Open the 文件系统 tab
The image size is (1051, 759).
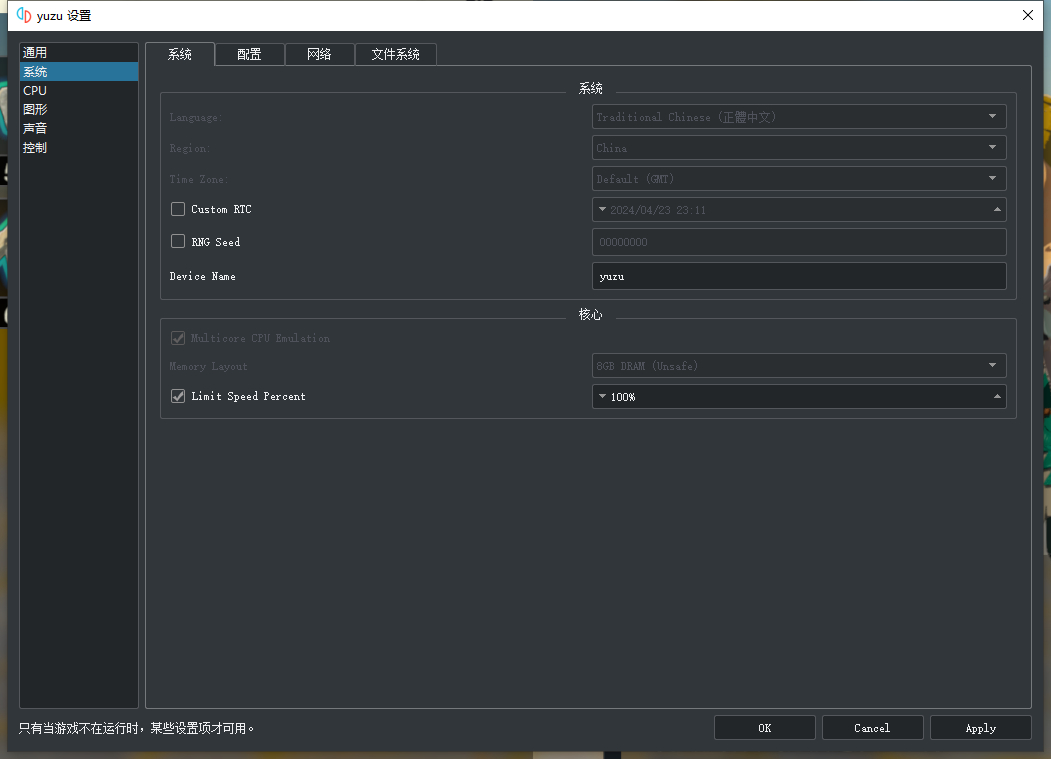tap(395, 55)
